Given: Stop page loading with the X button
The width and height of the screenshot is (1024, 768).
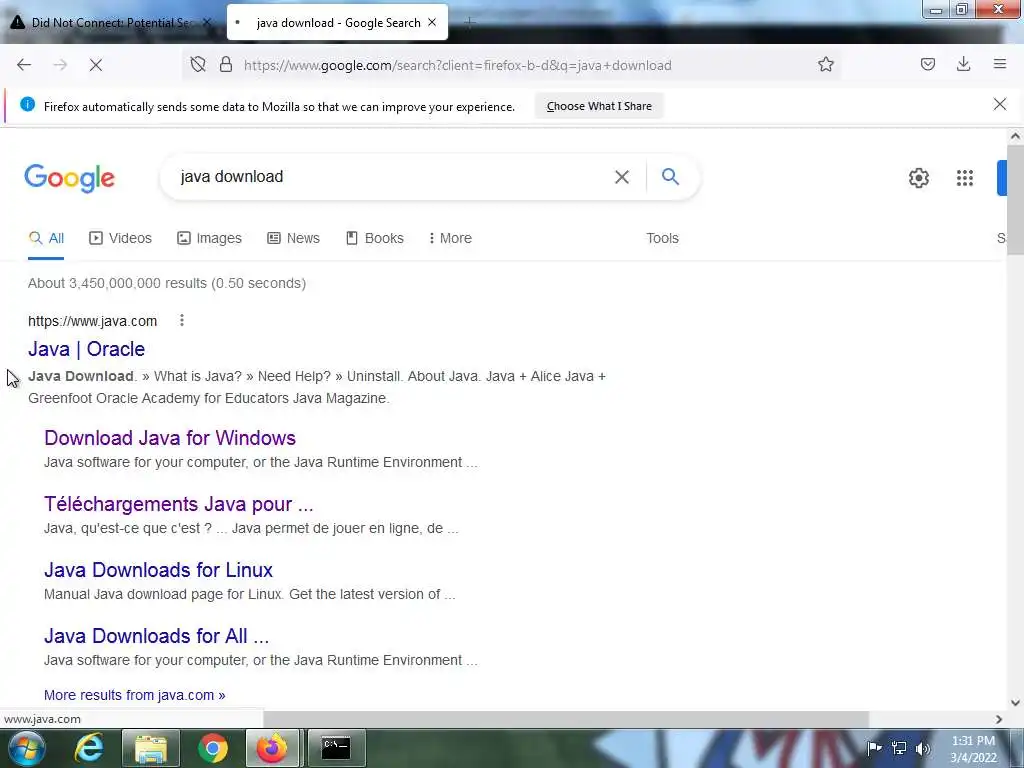Looking at the screenshot, I should point(95,65).
